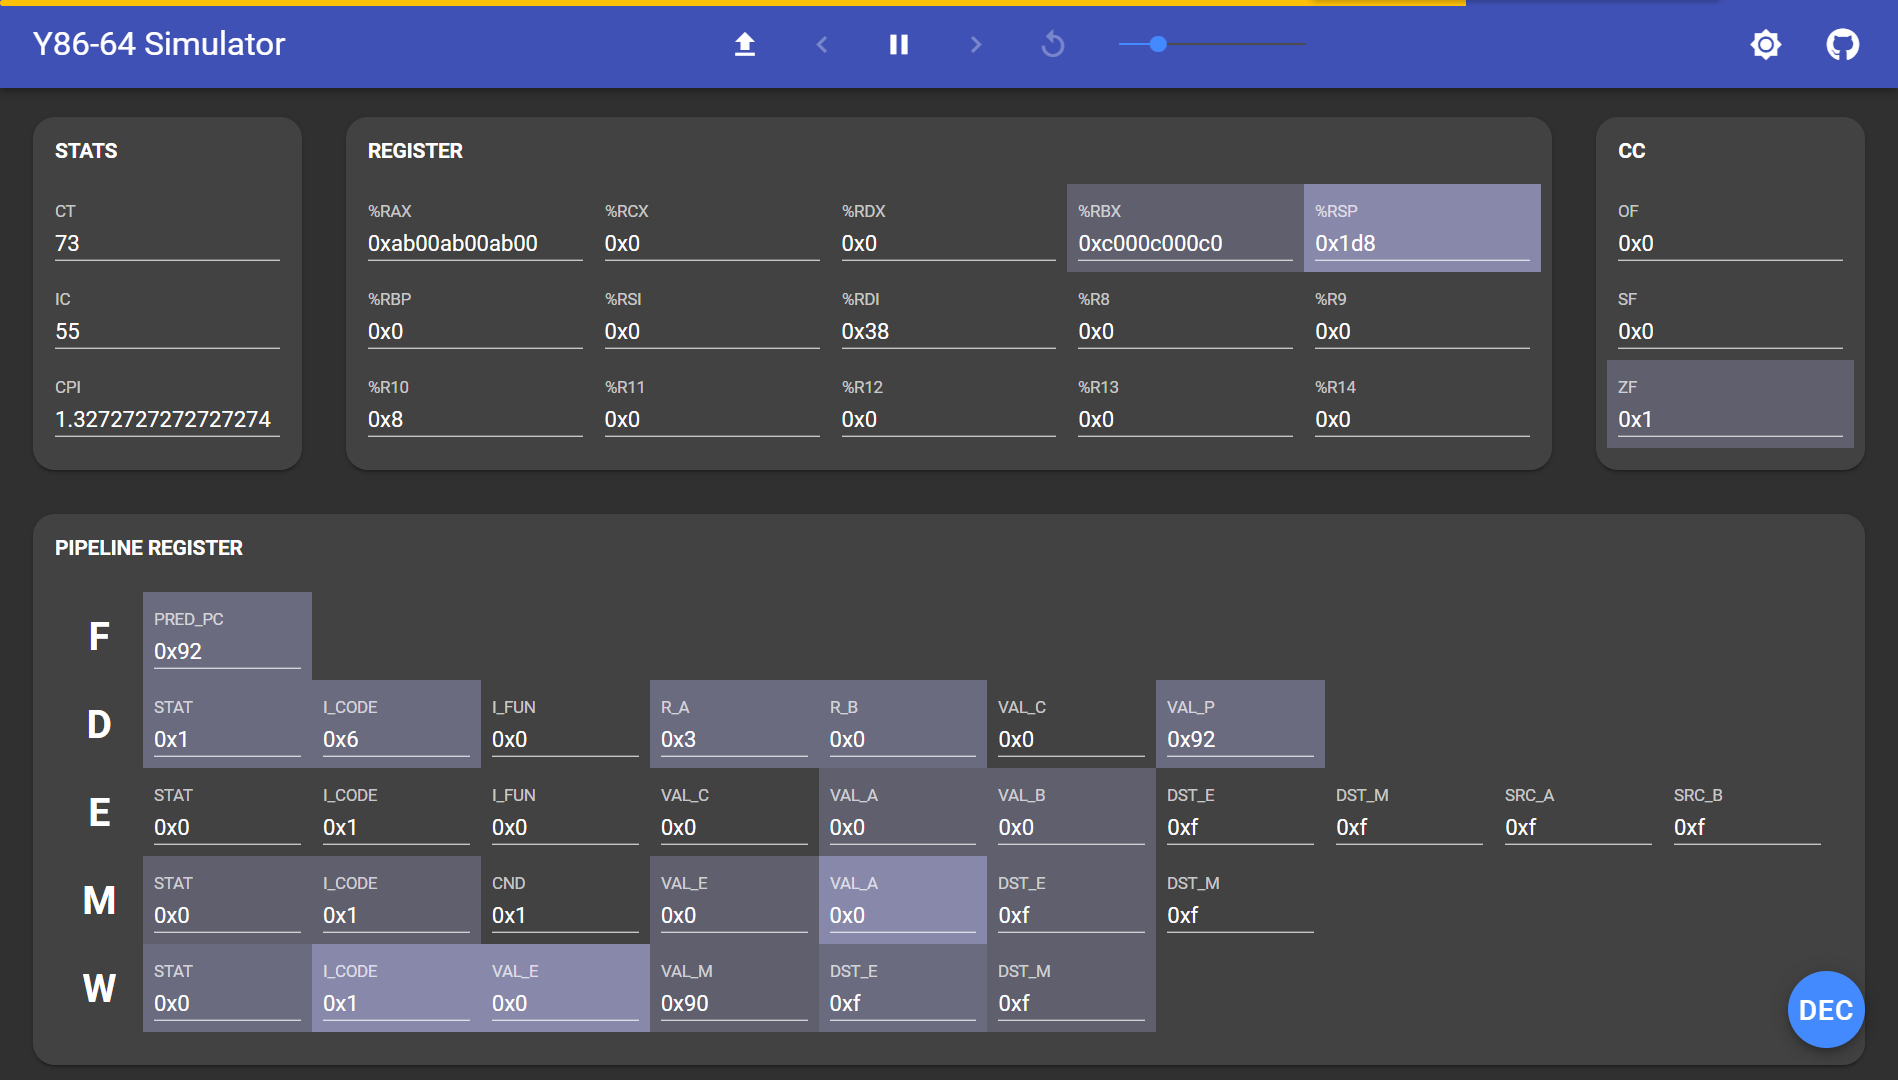Viewport: 1898px width, 1080px height.
Task: Toggle dark/light theme brightness icon
Action: click(x=1766, y=44)
